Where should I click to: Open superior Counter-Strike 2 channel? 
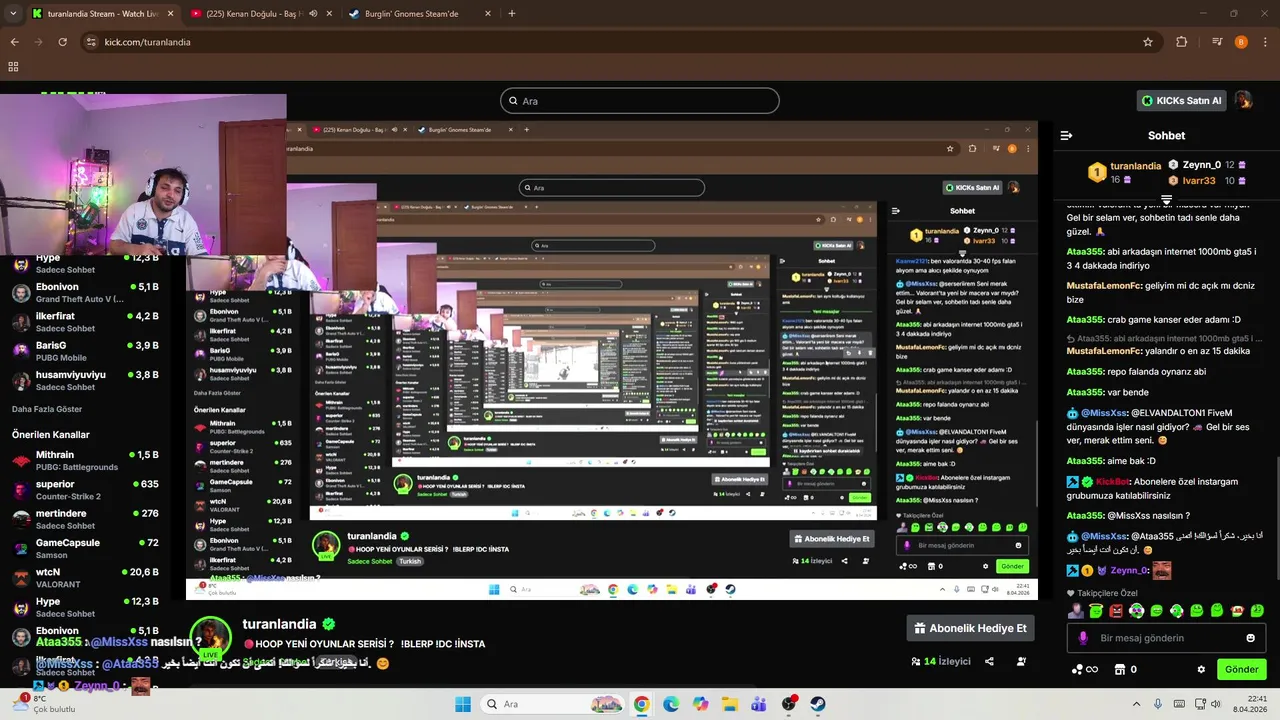pyautogui.click(x=85, y=490)
